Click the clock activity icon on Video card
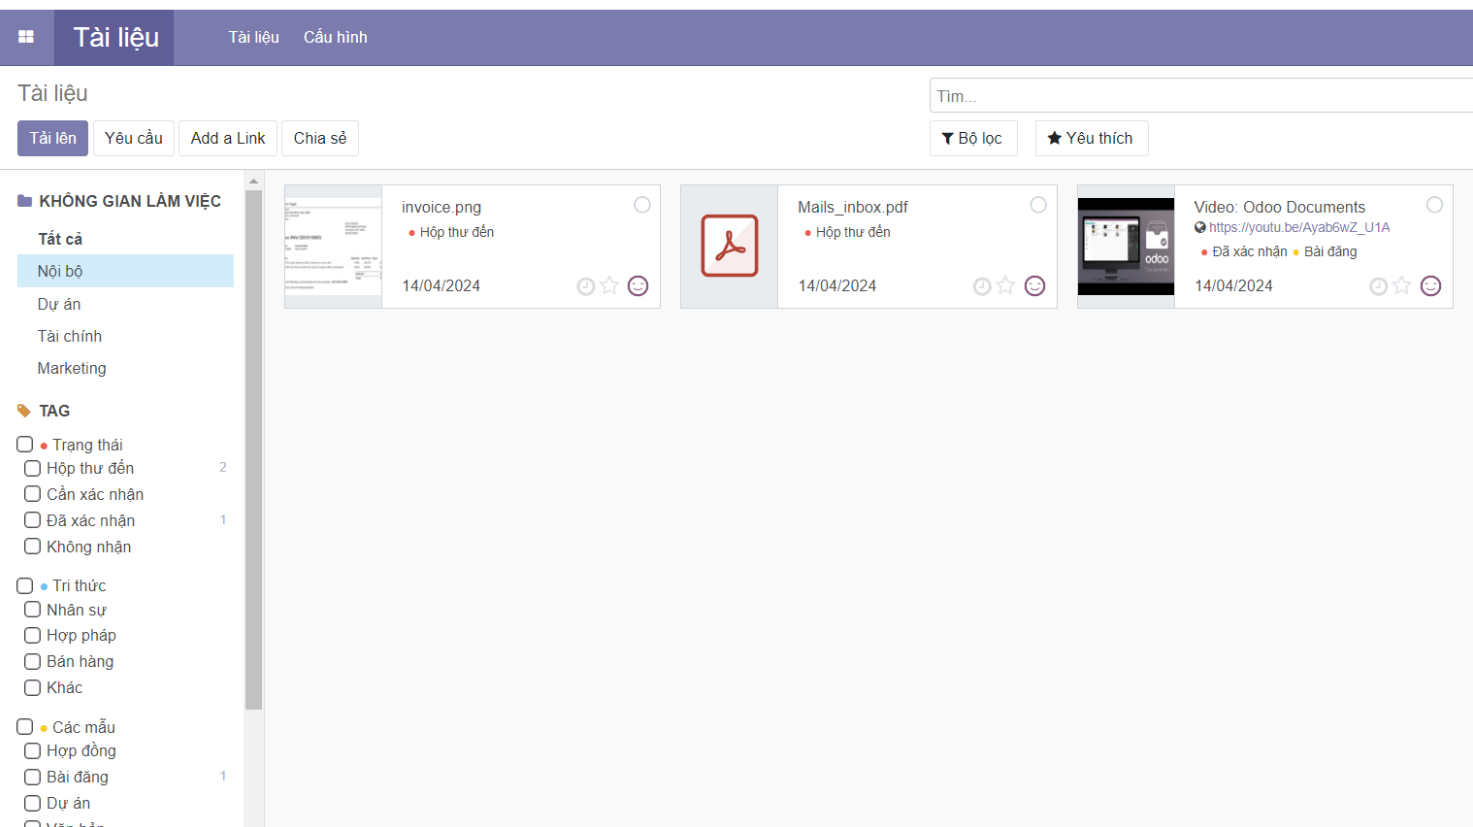 pyautogui.click(x=1378, y=287)
